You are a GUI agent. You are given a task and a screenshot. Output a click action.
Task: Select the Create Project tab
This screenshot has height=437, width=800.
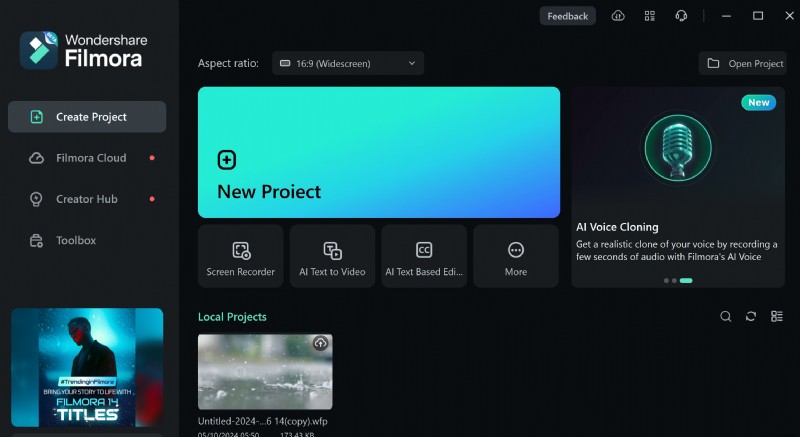87,117
